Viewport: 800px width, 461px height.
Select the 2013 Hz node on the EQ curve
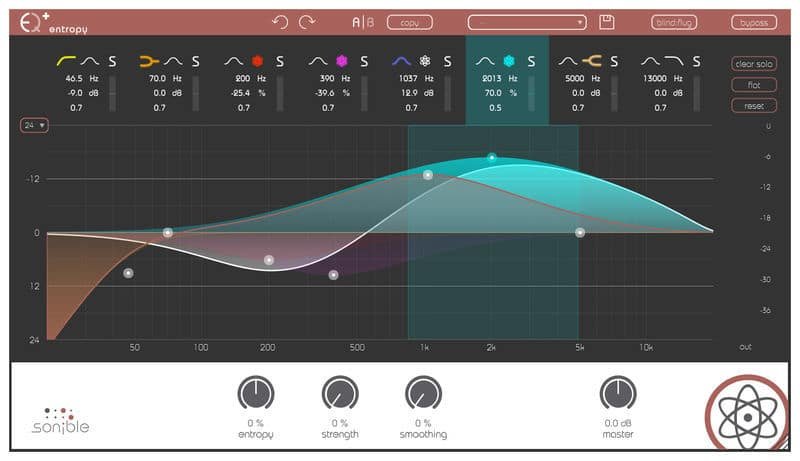[491, 158]
